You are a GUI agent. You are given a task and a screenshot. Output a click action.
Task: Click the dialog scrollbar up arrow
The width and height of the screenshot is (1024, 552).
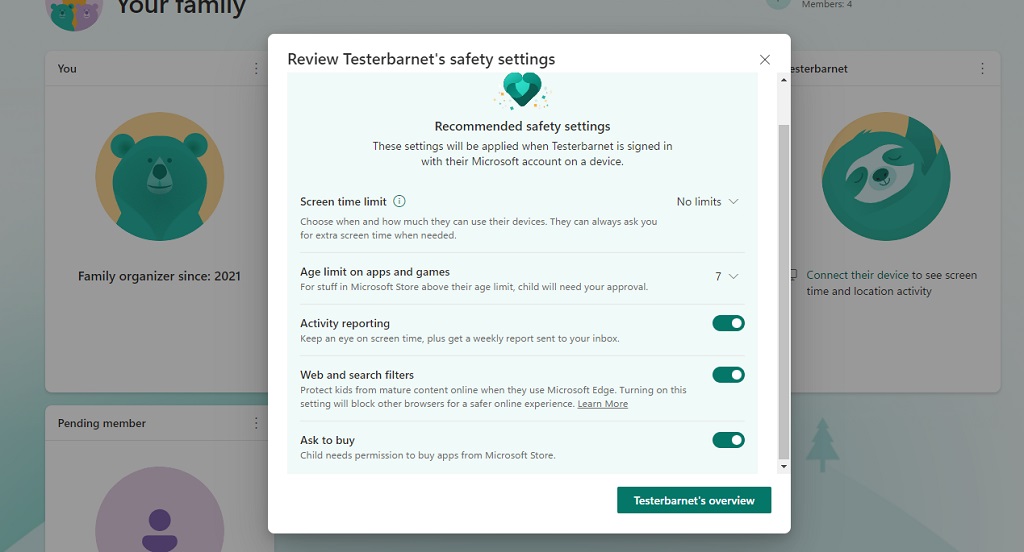coord(784,80)
